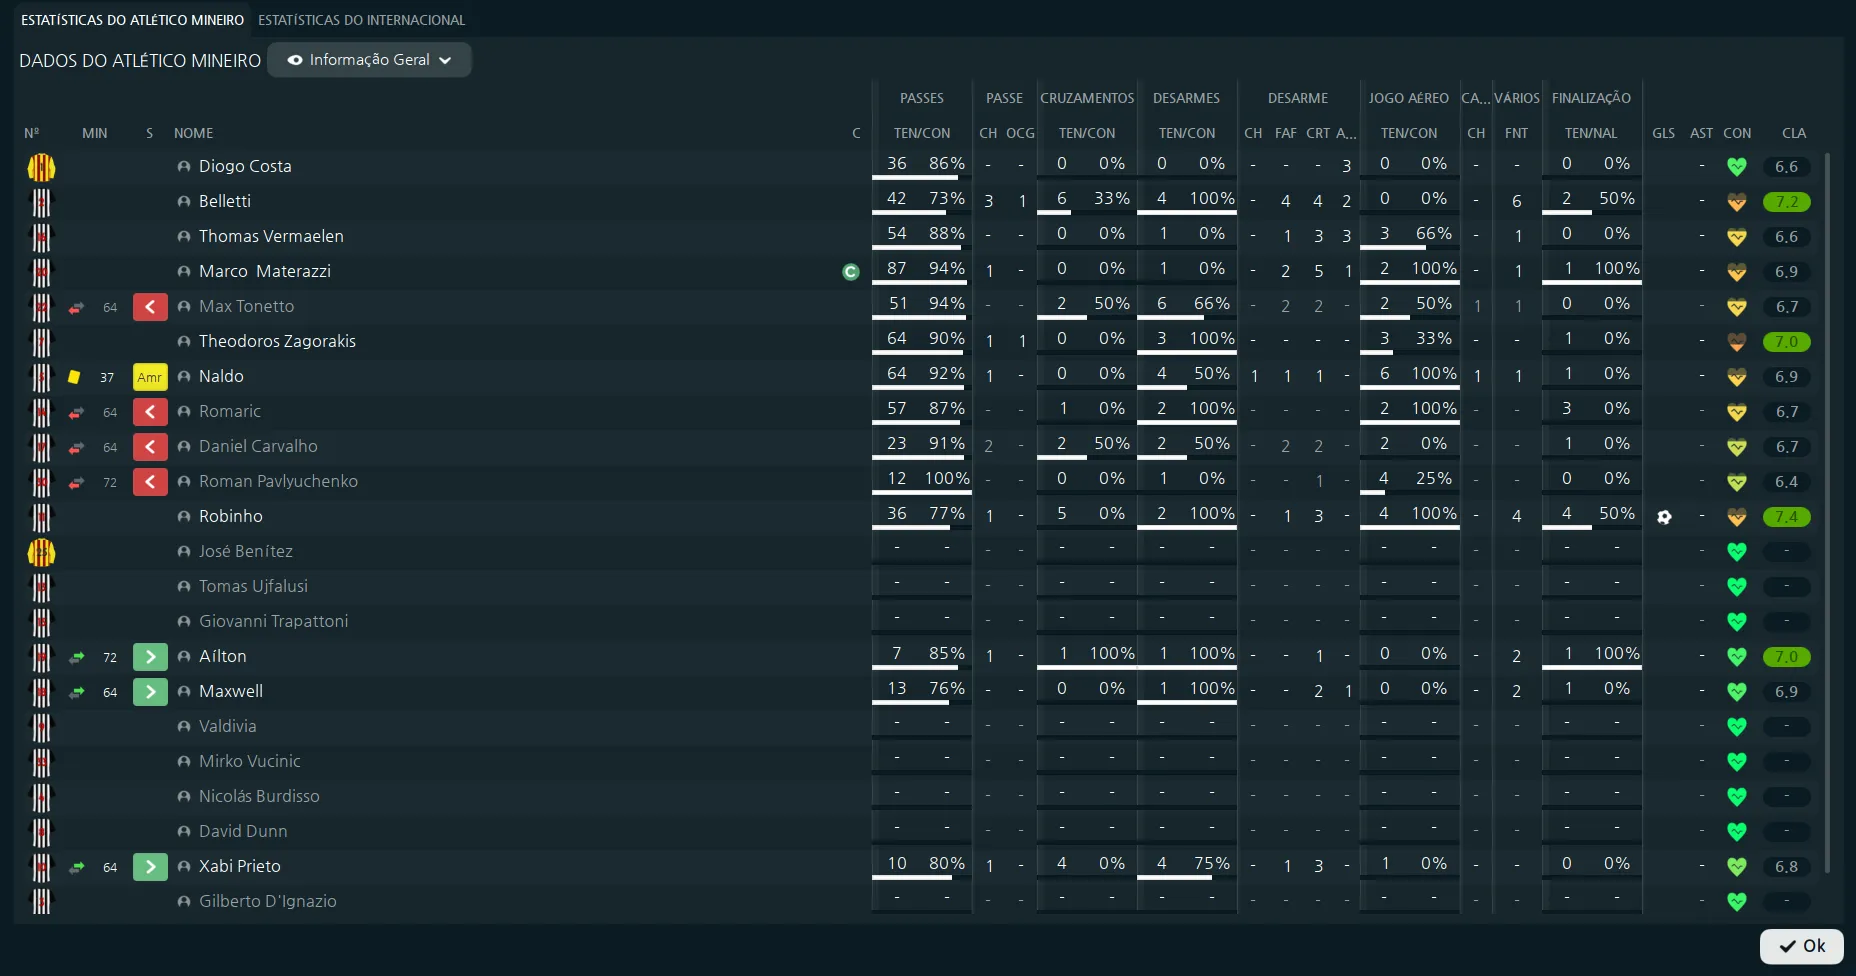Click the swap arrows icon beside Max Tonetto
Image resolution: width=1856 pixels, height=976 pixels.
(x=76, y=307)
